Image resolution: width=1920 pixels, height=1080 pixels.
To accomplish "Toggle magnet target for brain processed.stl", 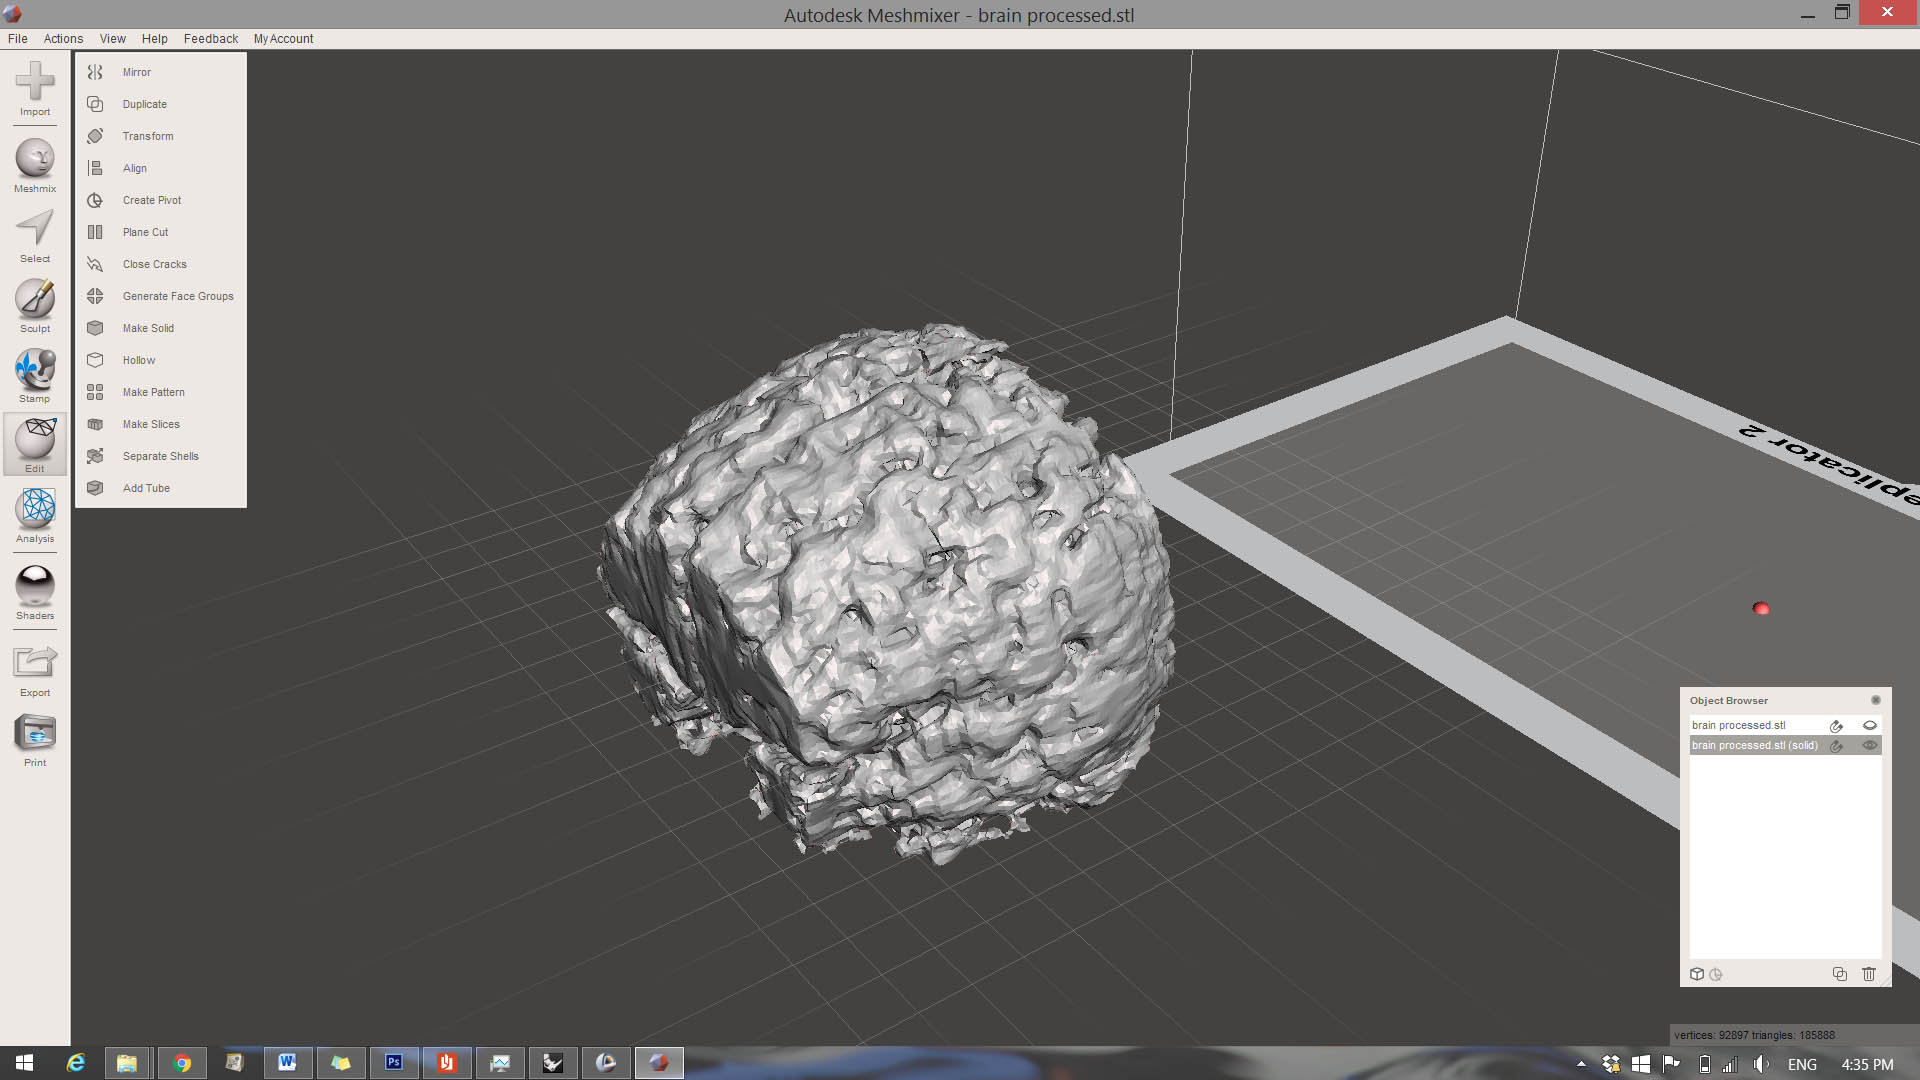I will [1836, 726].
